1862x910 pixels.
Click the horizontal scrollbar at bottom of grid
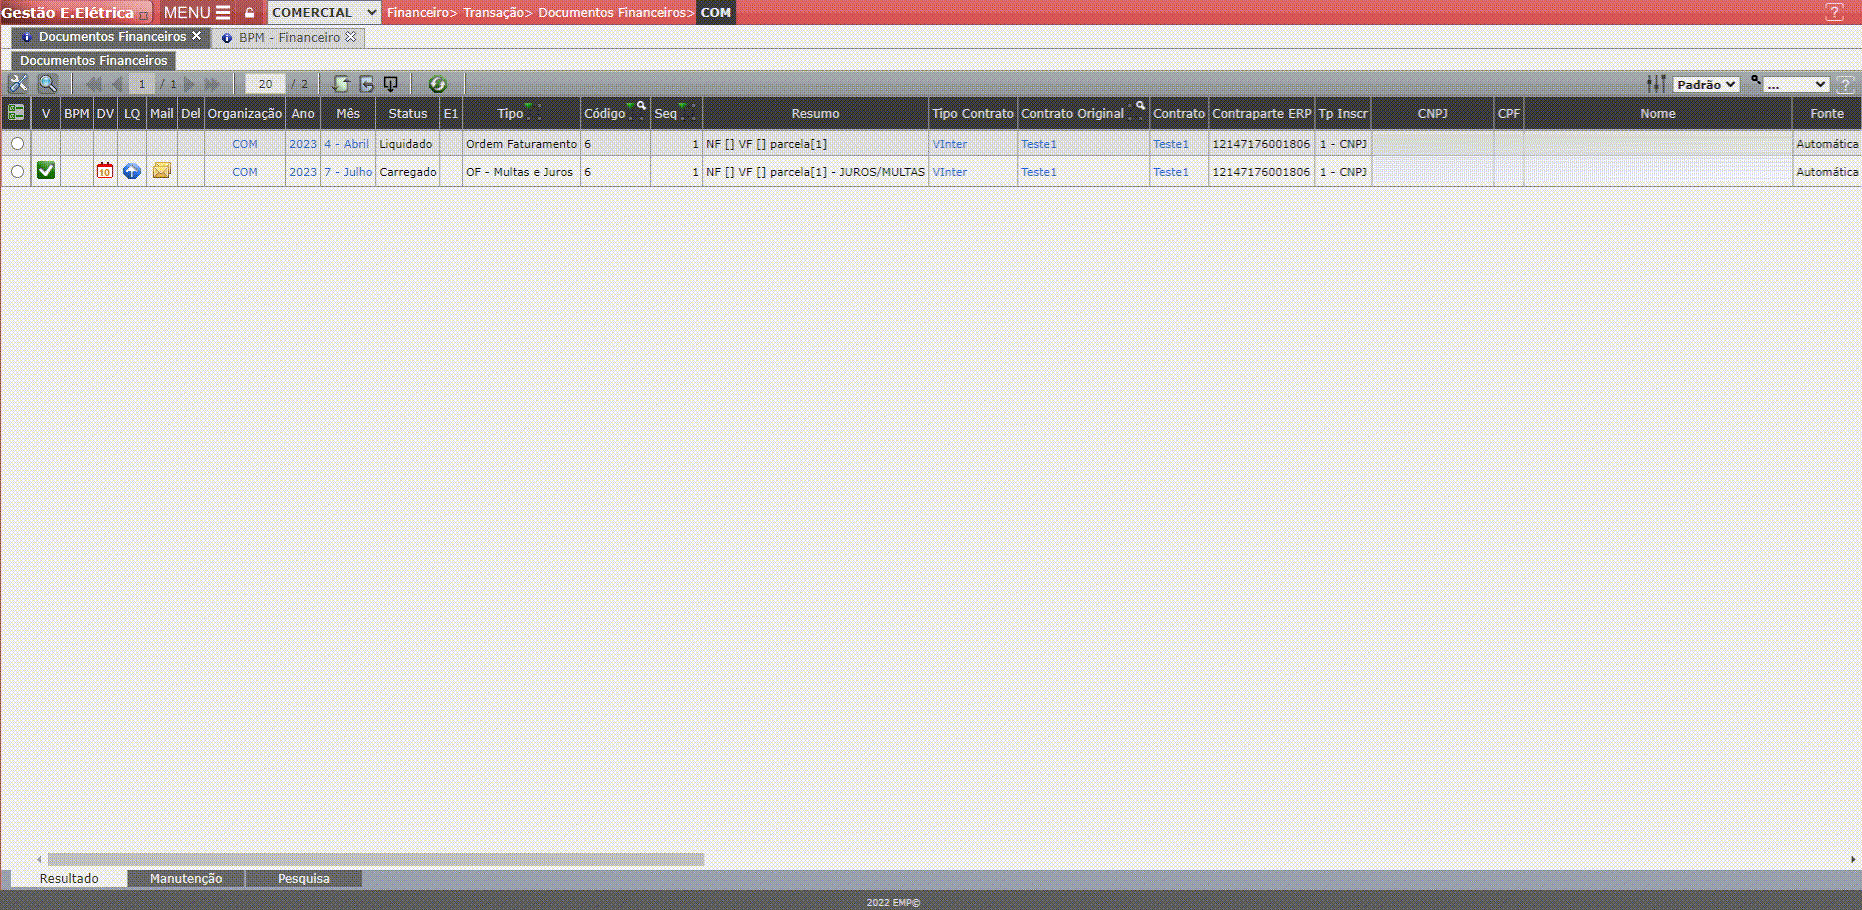375,859
